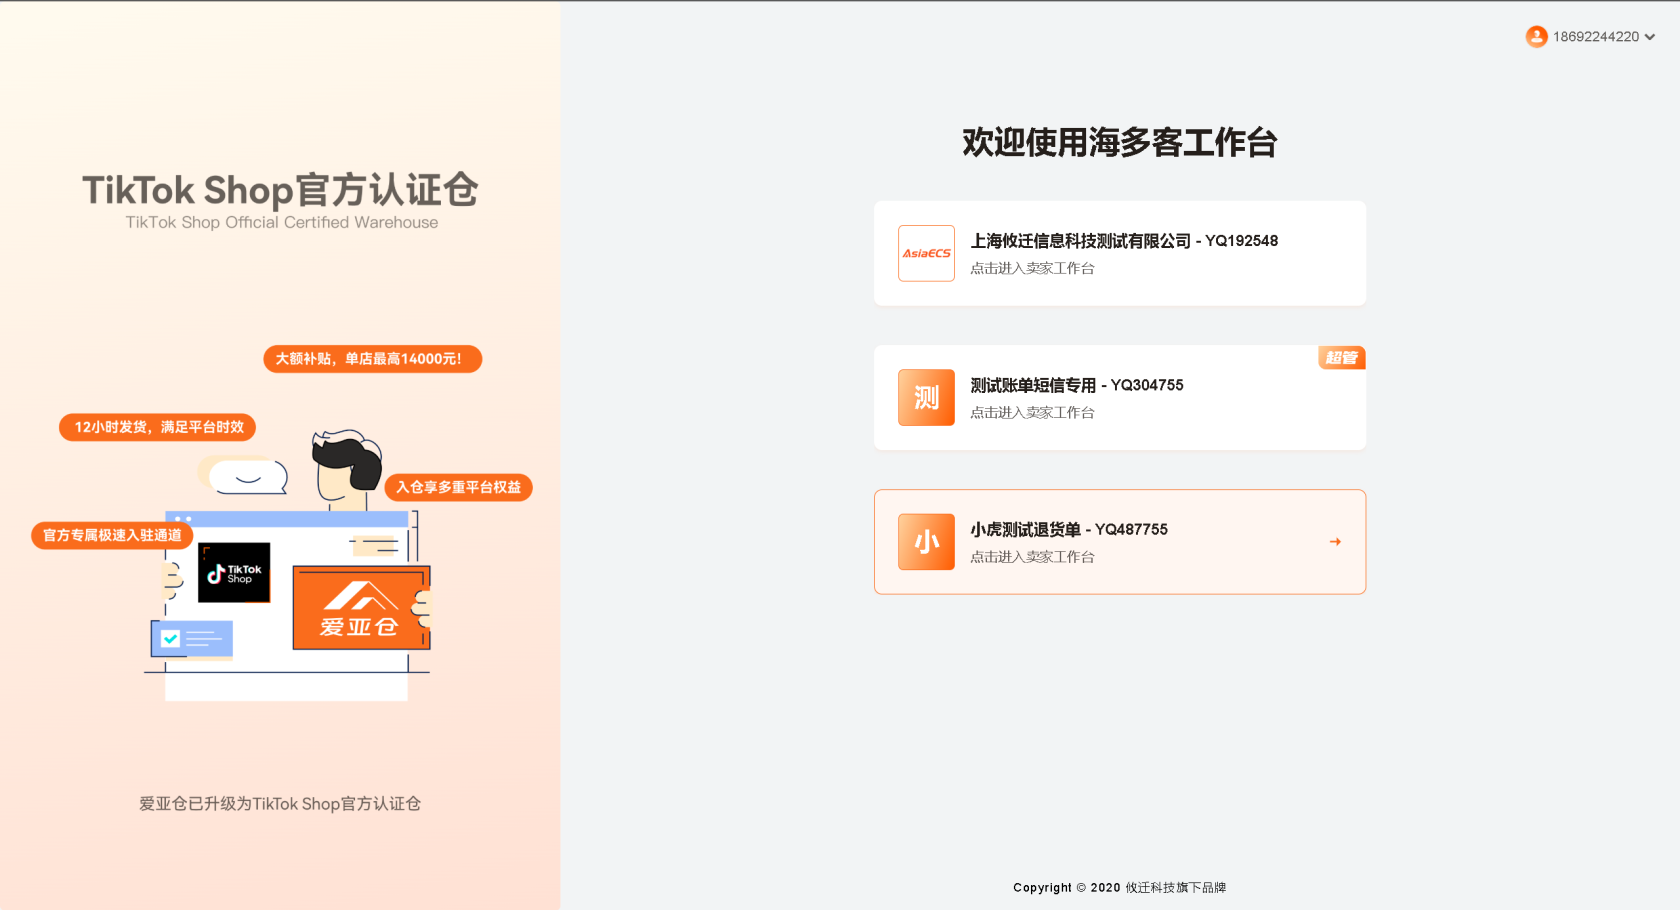Click the AsiaECS company logo
The image size is (1680, 910).
926,253
